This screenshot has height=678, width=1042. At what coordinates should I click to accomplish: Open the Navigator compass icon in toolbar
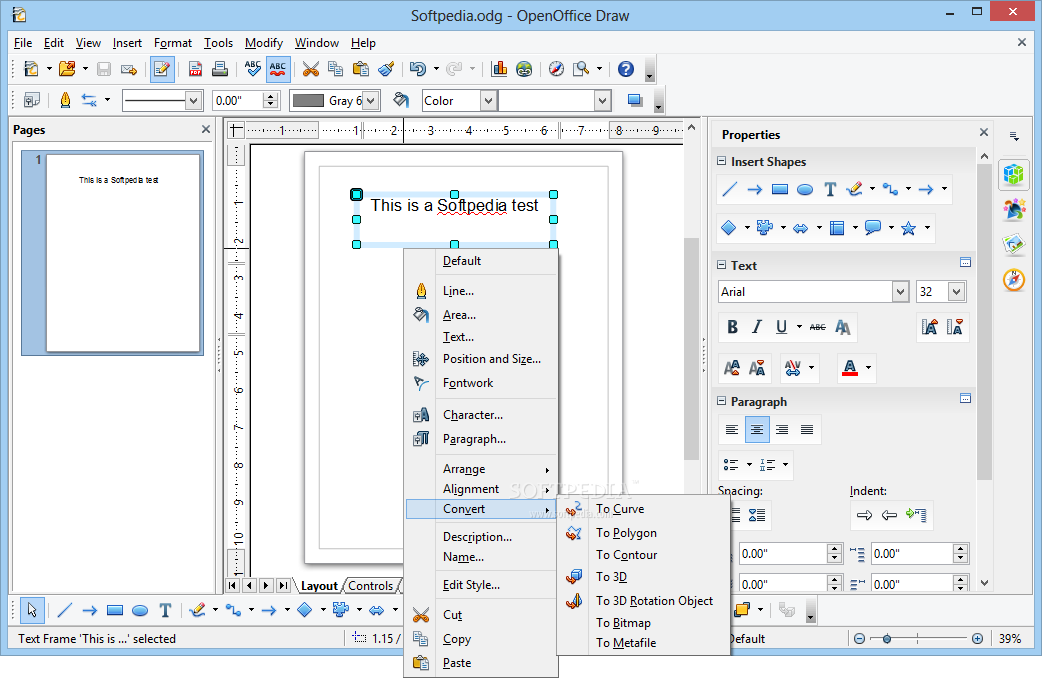tap(556, 69)
